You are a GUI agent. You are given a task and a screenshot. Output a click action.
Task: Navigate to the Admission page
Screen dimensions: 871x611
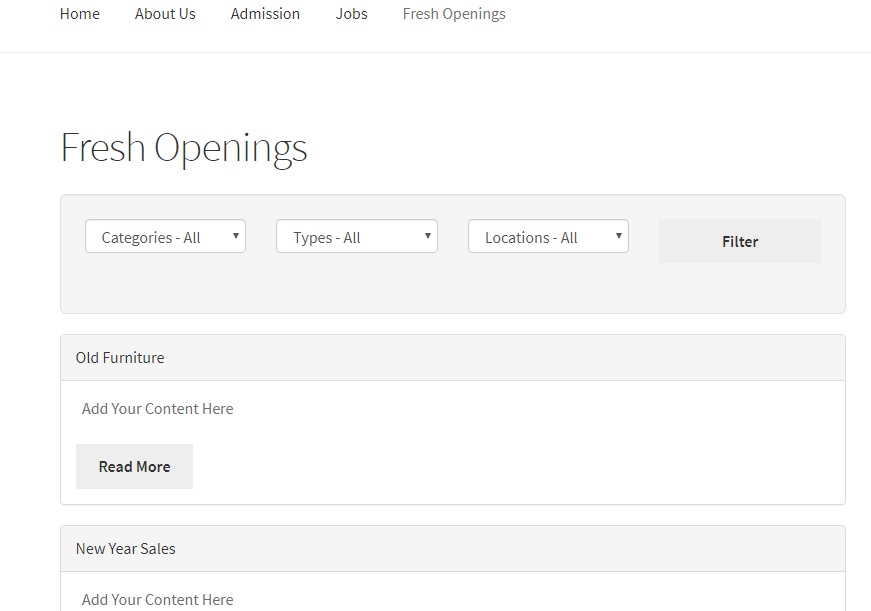[x=265, y=14]
